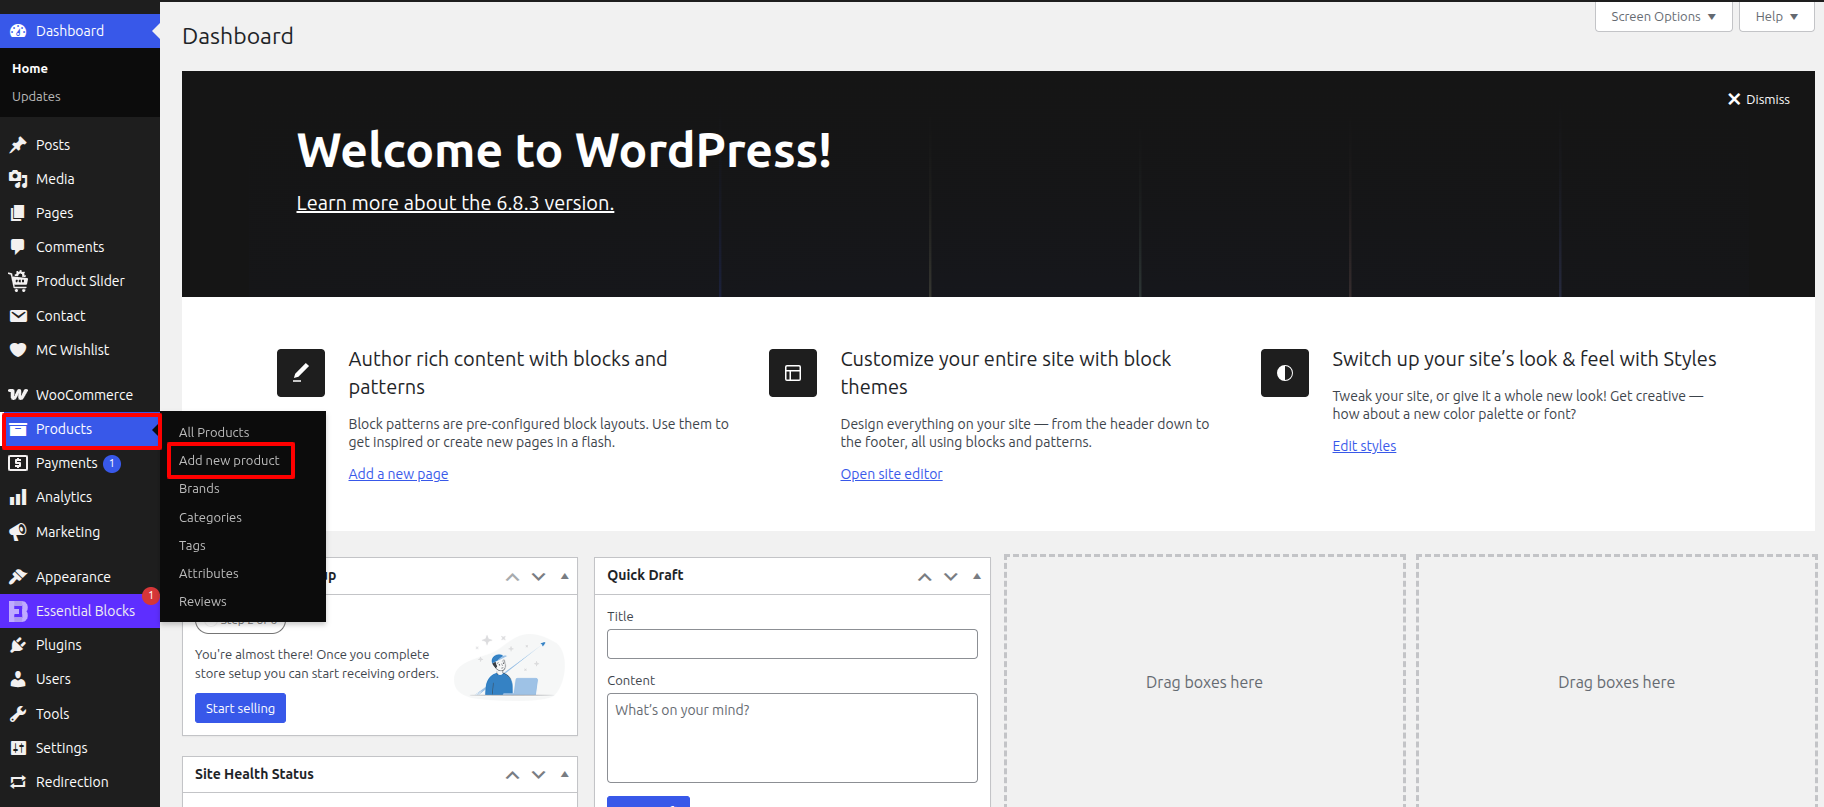Collapse the Site Health Status panel
Image resolution: width=1824 pixels, height=807 pixels.
tap(565, 774)
